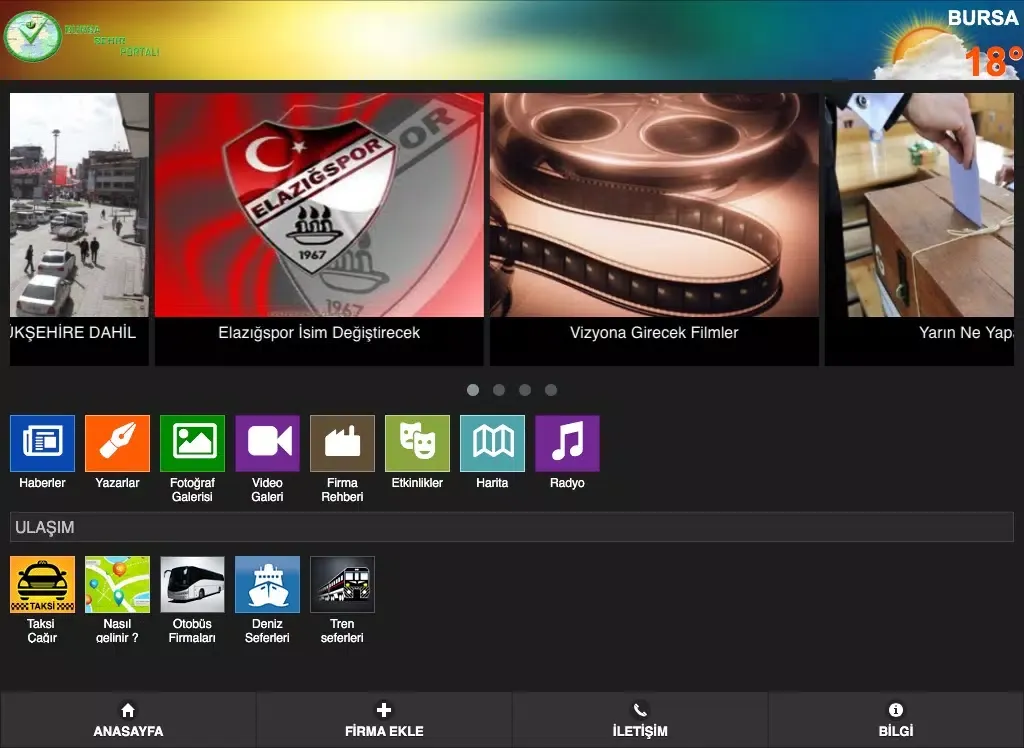Screen dimensions: 1024x748
Task: Select the third carousel page dot
Action: tap(525, 390)
